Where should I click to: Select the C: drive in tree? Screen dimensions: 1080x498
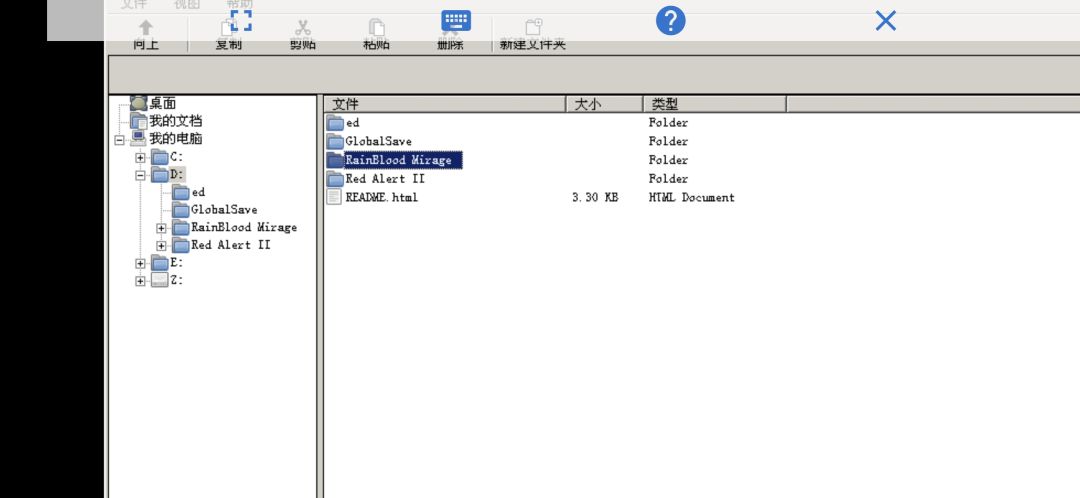176,157
